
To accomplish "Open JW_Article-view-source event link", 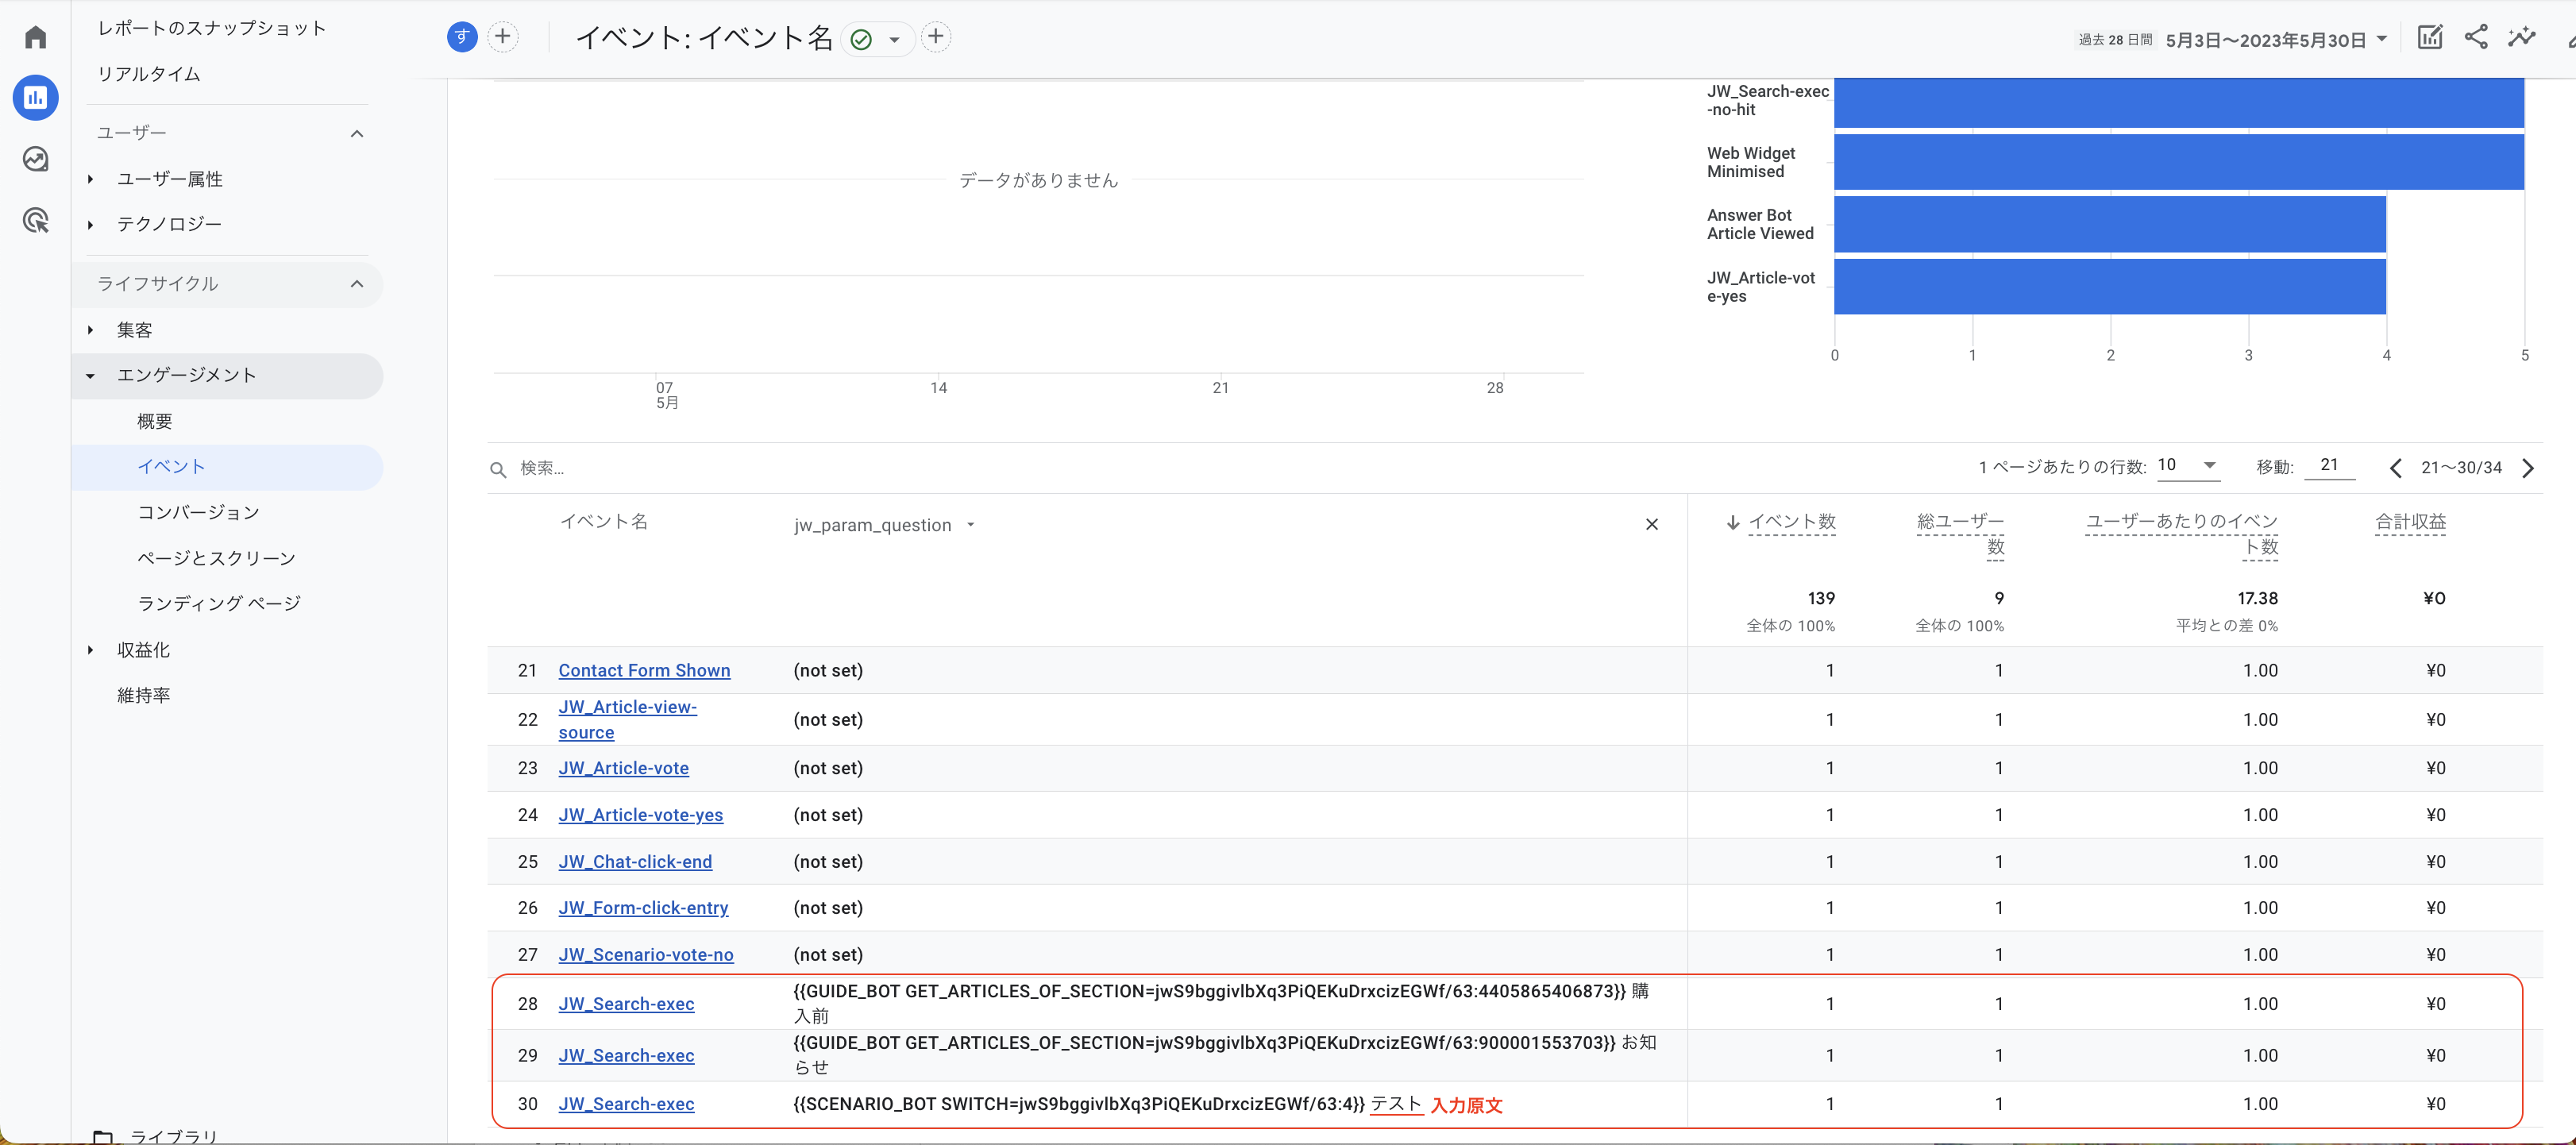I will pos(627,719).
